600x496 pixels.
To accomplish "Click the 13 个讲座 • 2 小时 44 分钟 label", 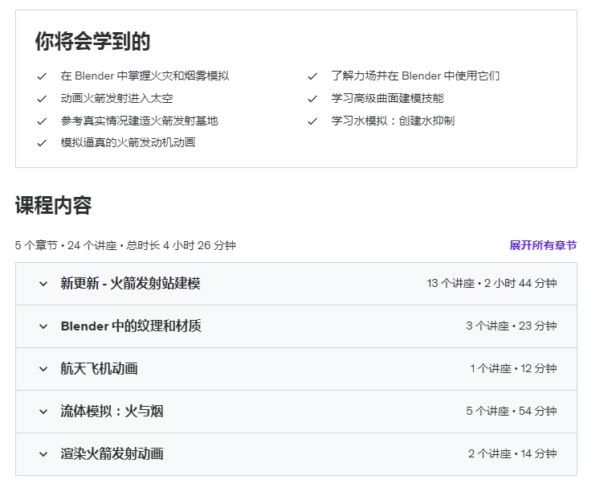I will click(x=491, y=284).
